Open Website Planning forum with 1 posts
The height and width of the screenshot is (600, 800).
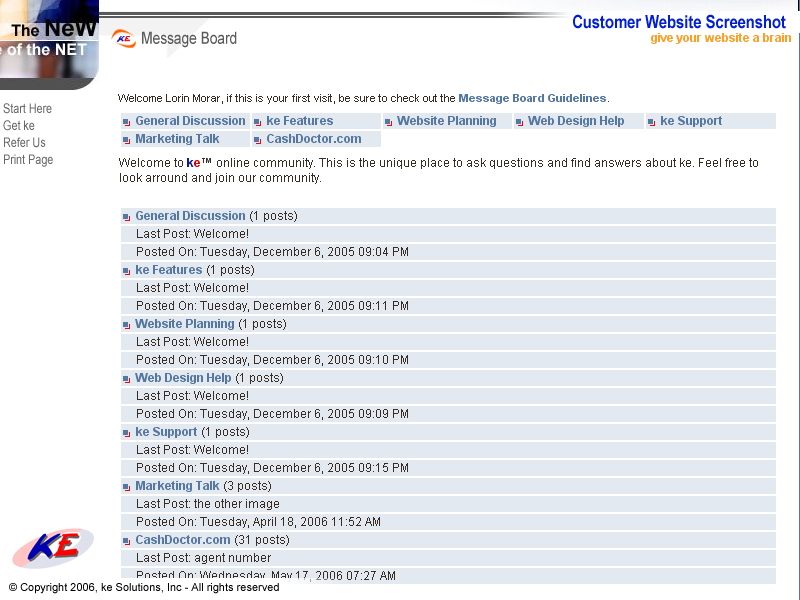(x=185, y=324)
